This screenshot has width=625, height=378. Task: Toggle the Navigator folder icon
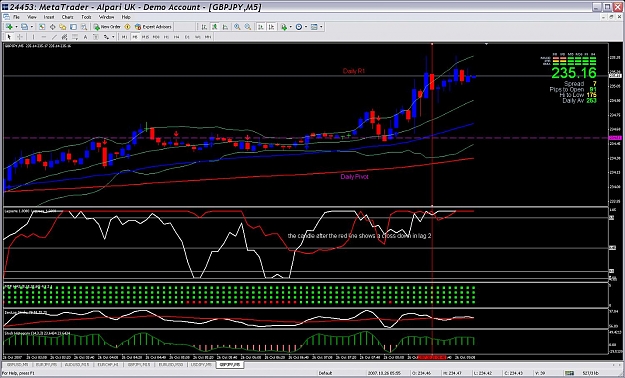(x=63, y=27)
